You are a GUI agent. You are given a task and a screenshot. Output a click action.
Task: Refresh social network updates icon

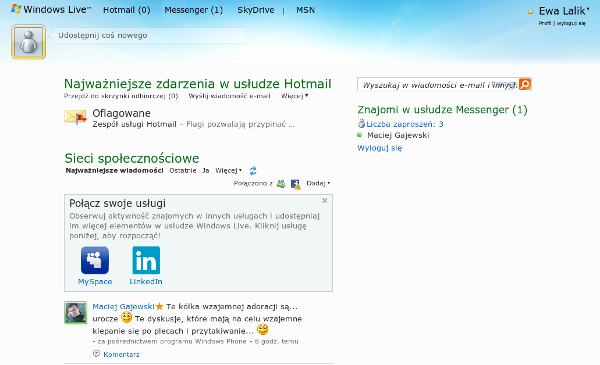(253, 171)
